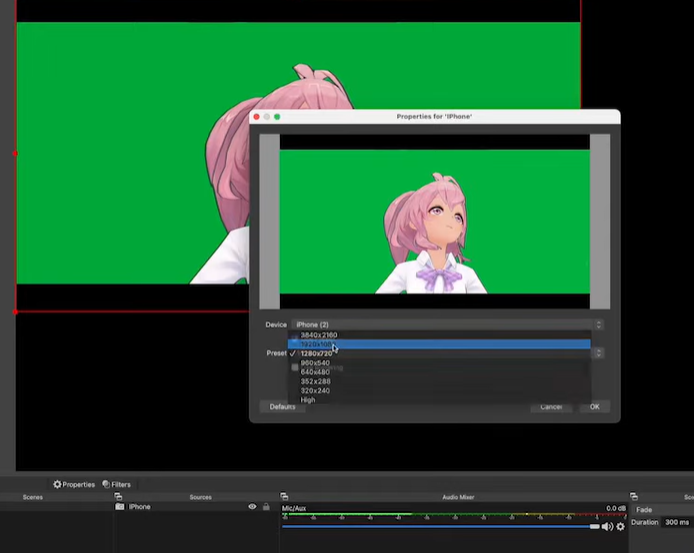Select the 1920x1080 preset option
The image size is (694, 553).
coord(439,344)
